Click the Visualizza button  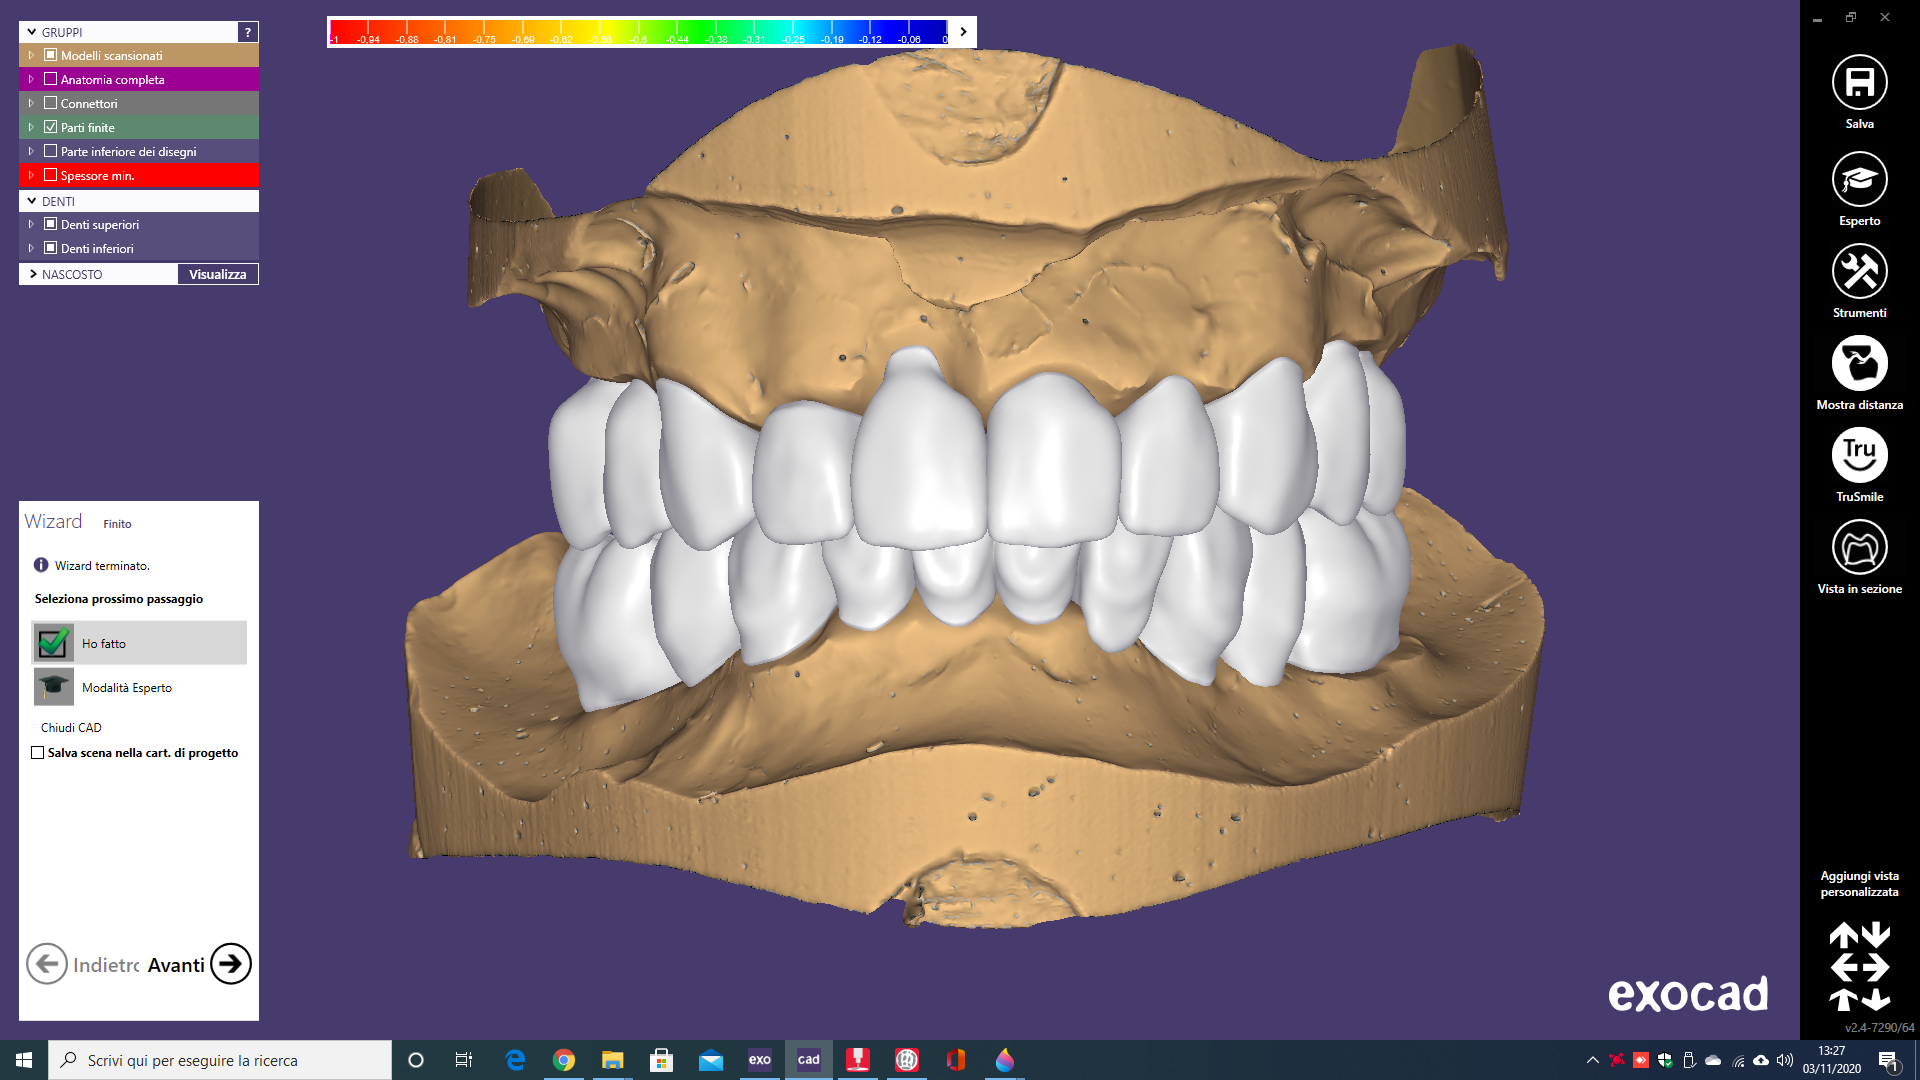click(x=218, y=274)
